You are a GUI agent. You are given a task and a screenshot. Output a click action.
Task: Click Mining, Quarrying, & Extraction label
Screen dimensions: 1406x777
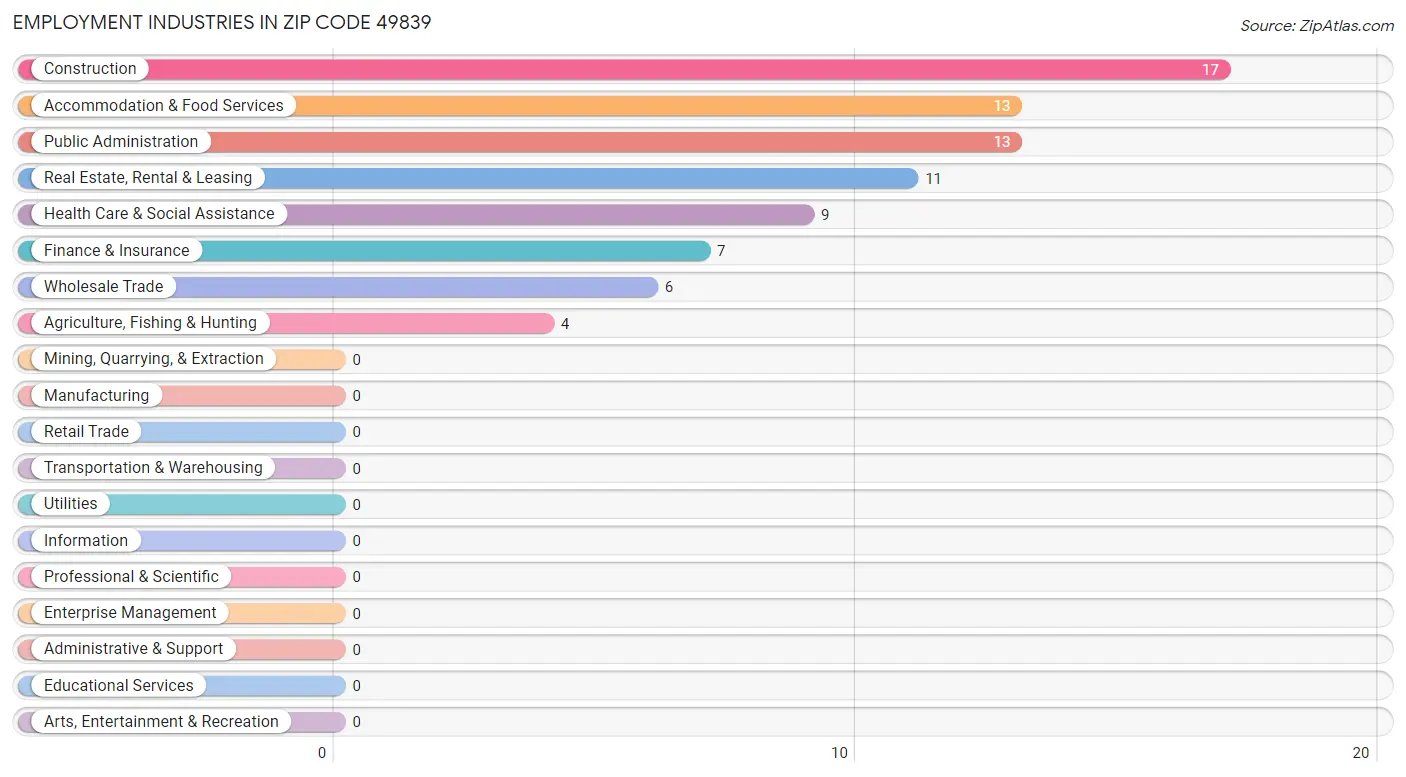point(154,359)
